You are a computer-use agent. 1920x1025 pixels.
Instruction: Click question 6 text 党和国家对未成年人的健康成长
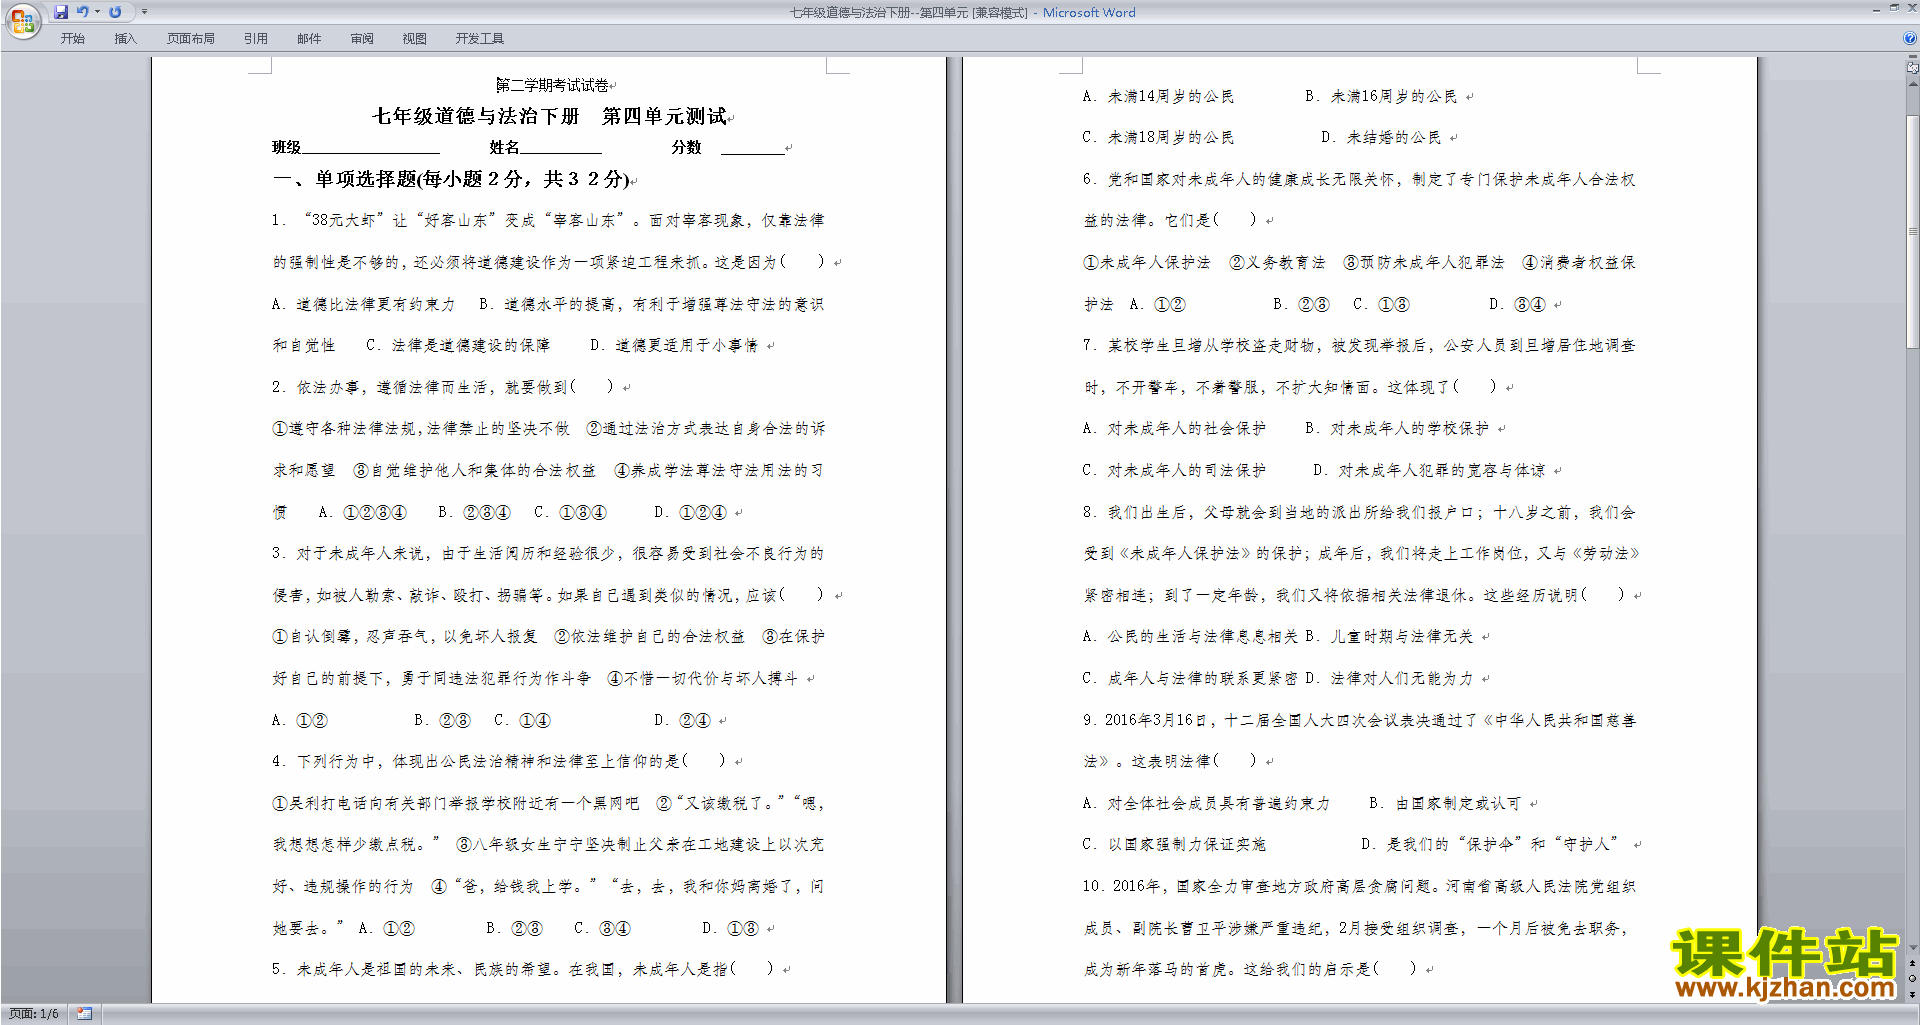pos(1358,179)
